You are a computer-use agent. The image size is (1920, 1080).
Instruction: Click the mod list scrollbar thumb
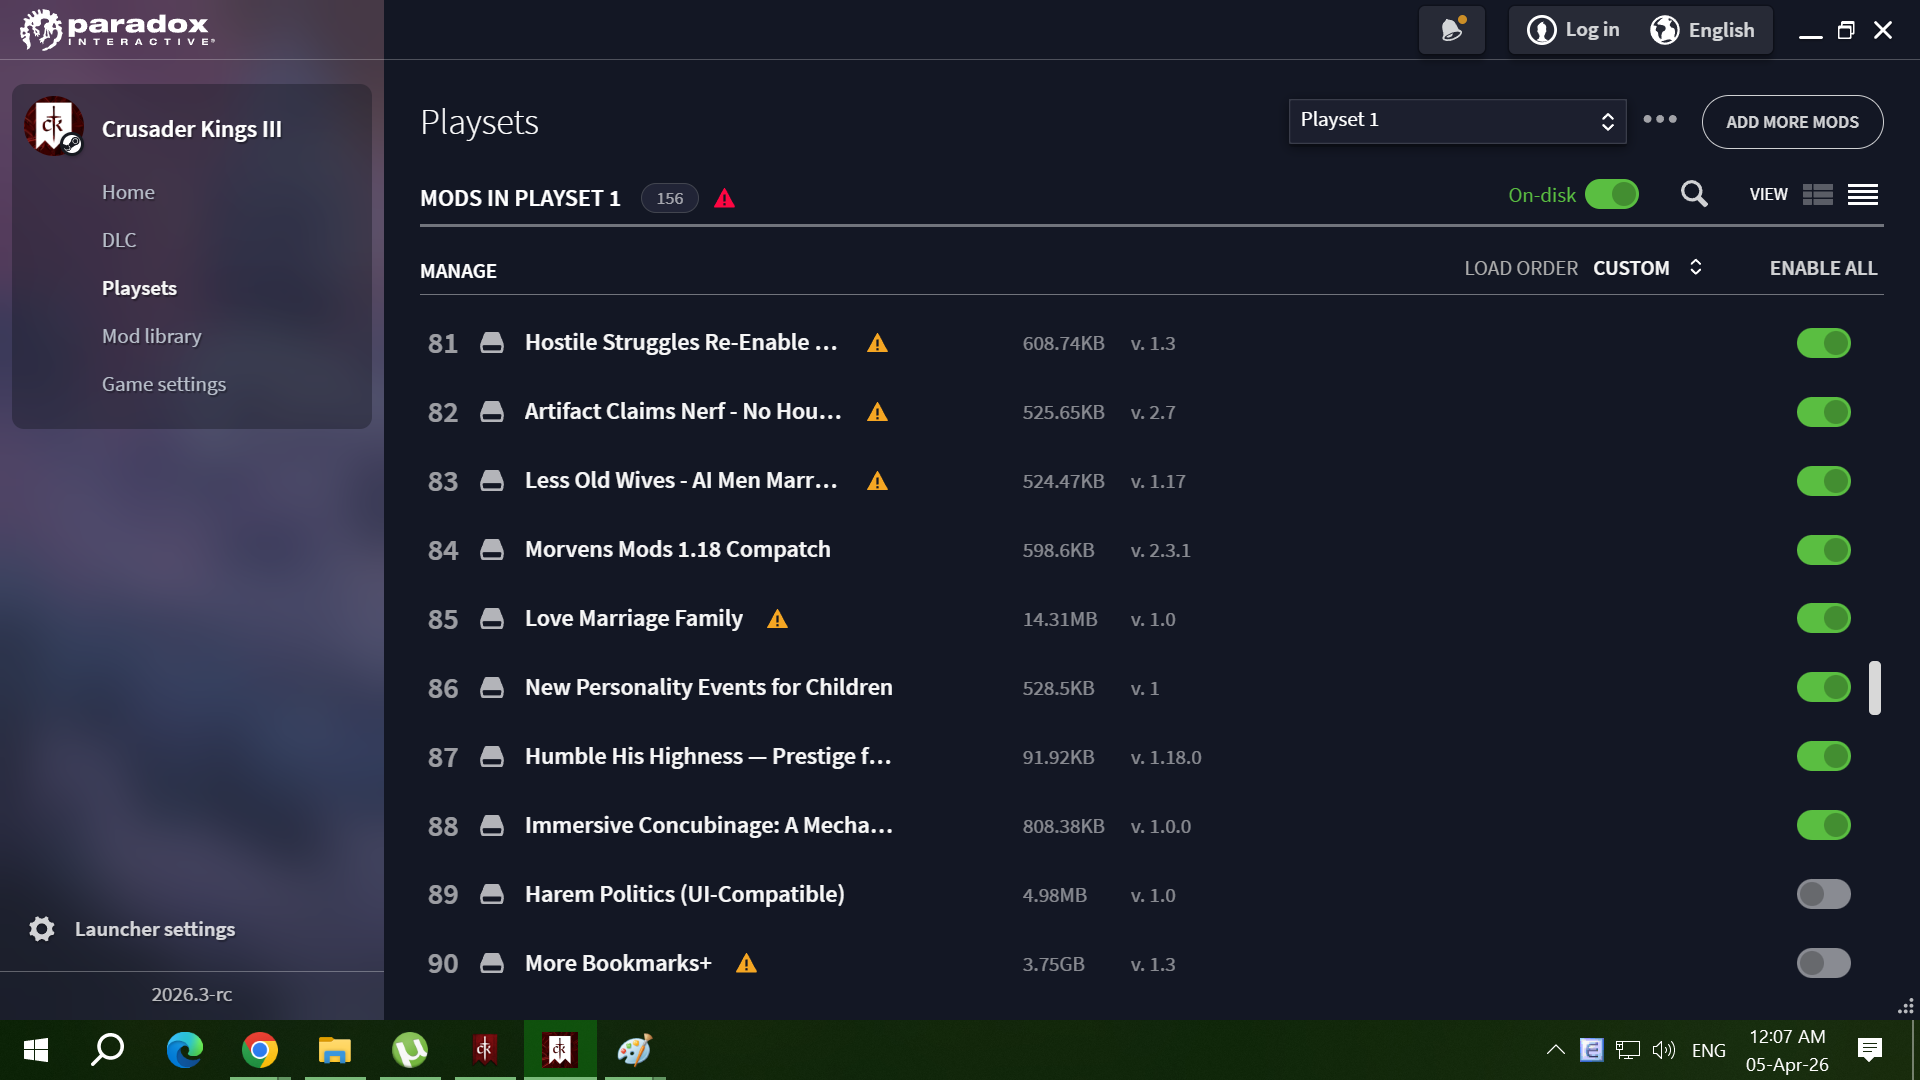click(1875, 687)
